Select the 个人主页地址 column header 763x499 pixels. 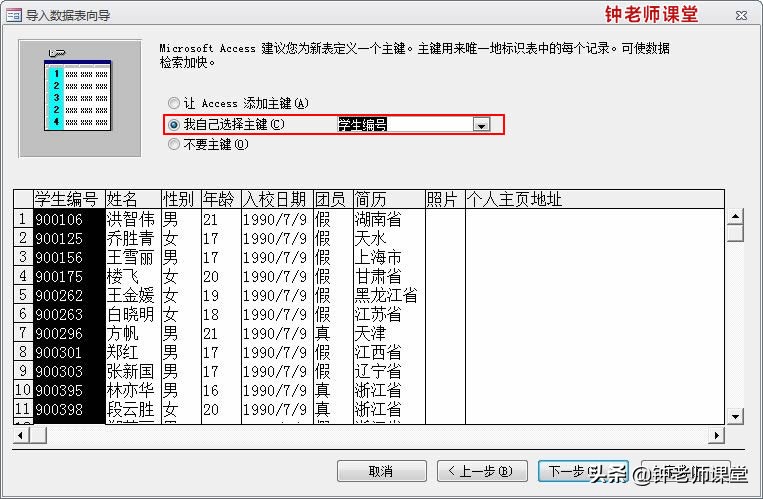tap(595, 199)
